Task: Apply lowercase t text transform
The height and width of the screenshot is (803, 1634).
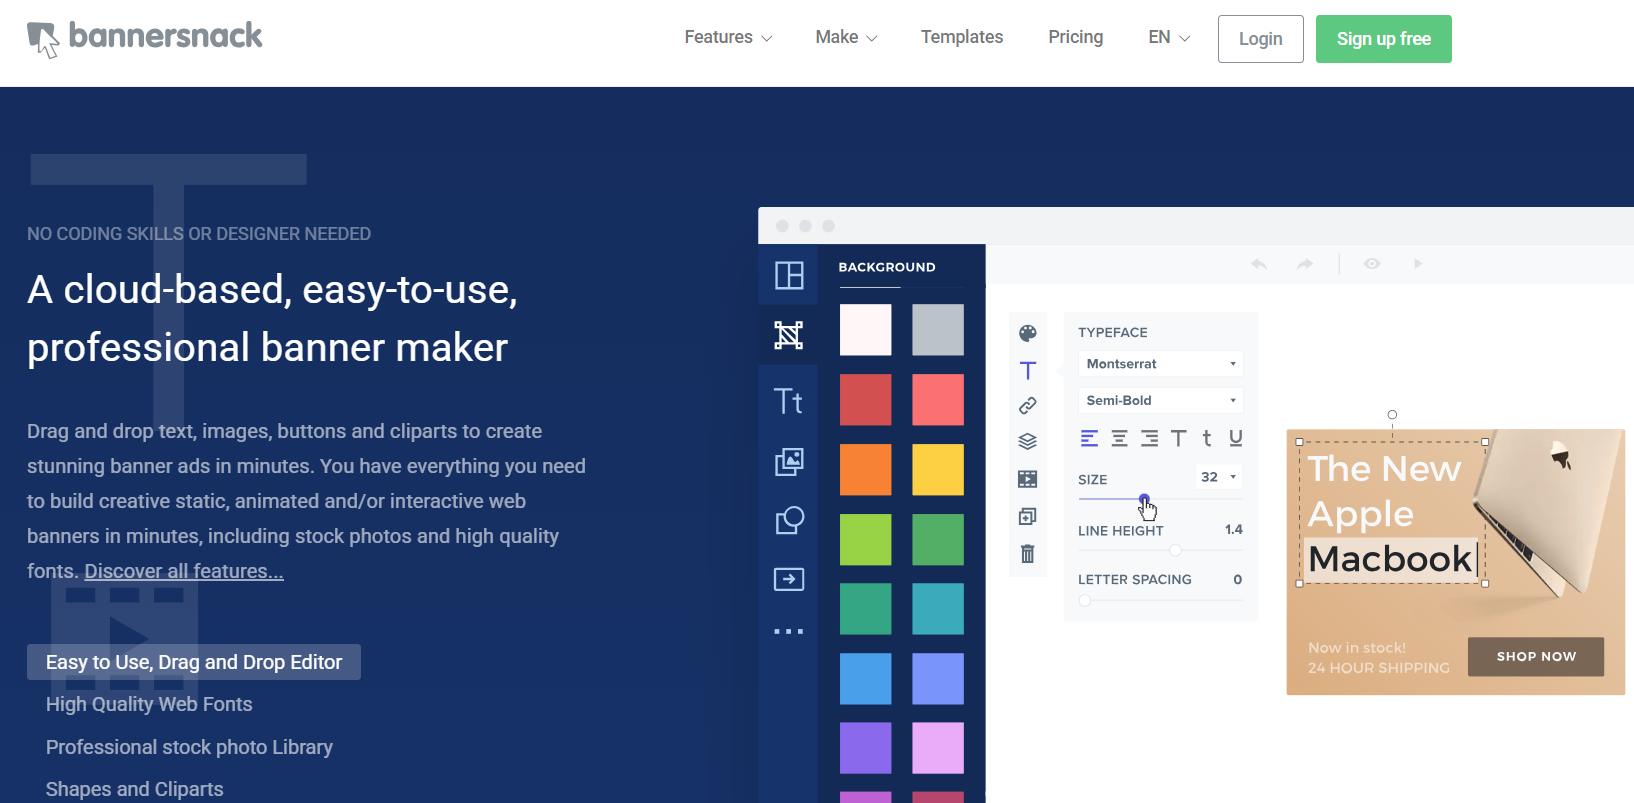Action: 1207,438
